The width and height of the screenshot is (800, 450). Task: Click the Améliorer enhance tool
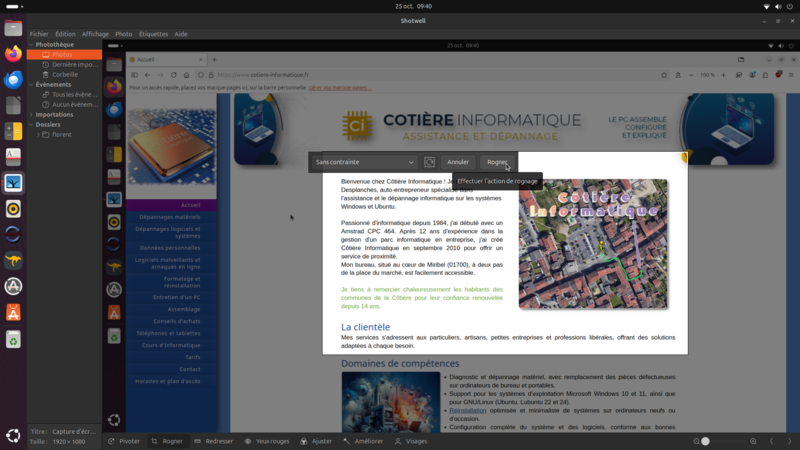pos(363,441)
